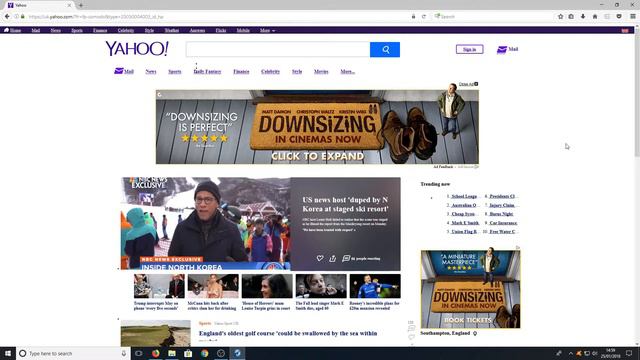Launch Firefox from the taskbar
This screenshot has width=640, height=360.
click(156, 353)
